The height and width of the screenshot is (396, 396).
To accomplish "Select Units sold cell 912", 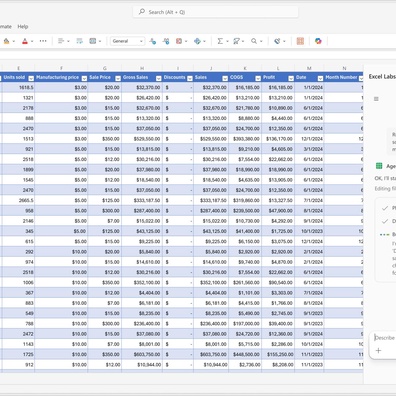I will pyautogui.click(x=18, y=365).
